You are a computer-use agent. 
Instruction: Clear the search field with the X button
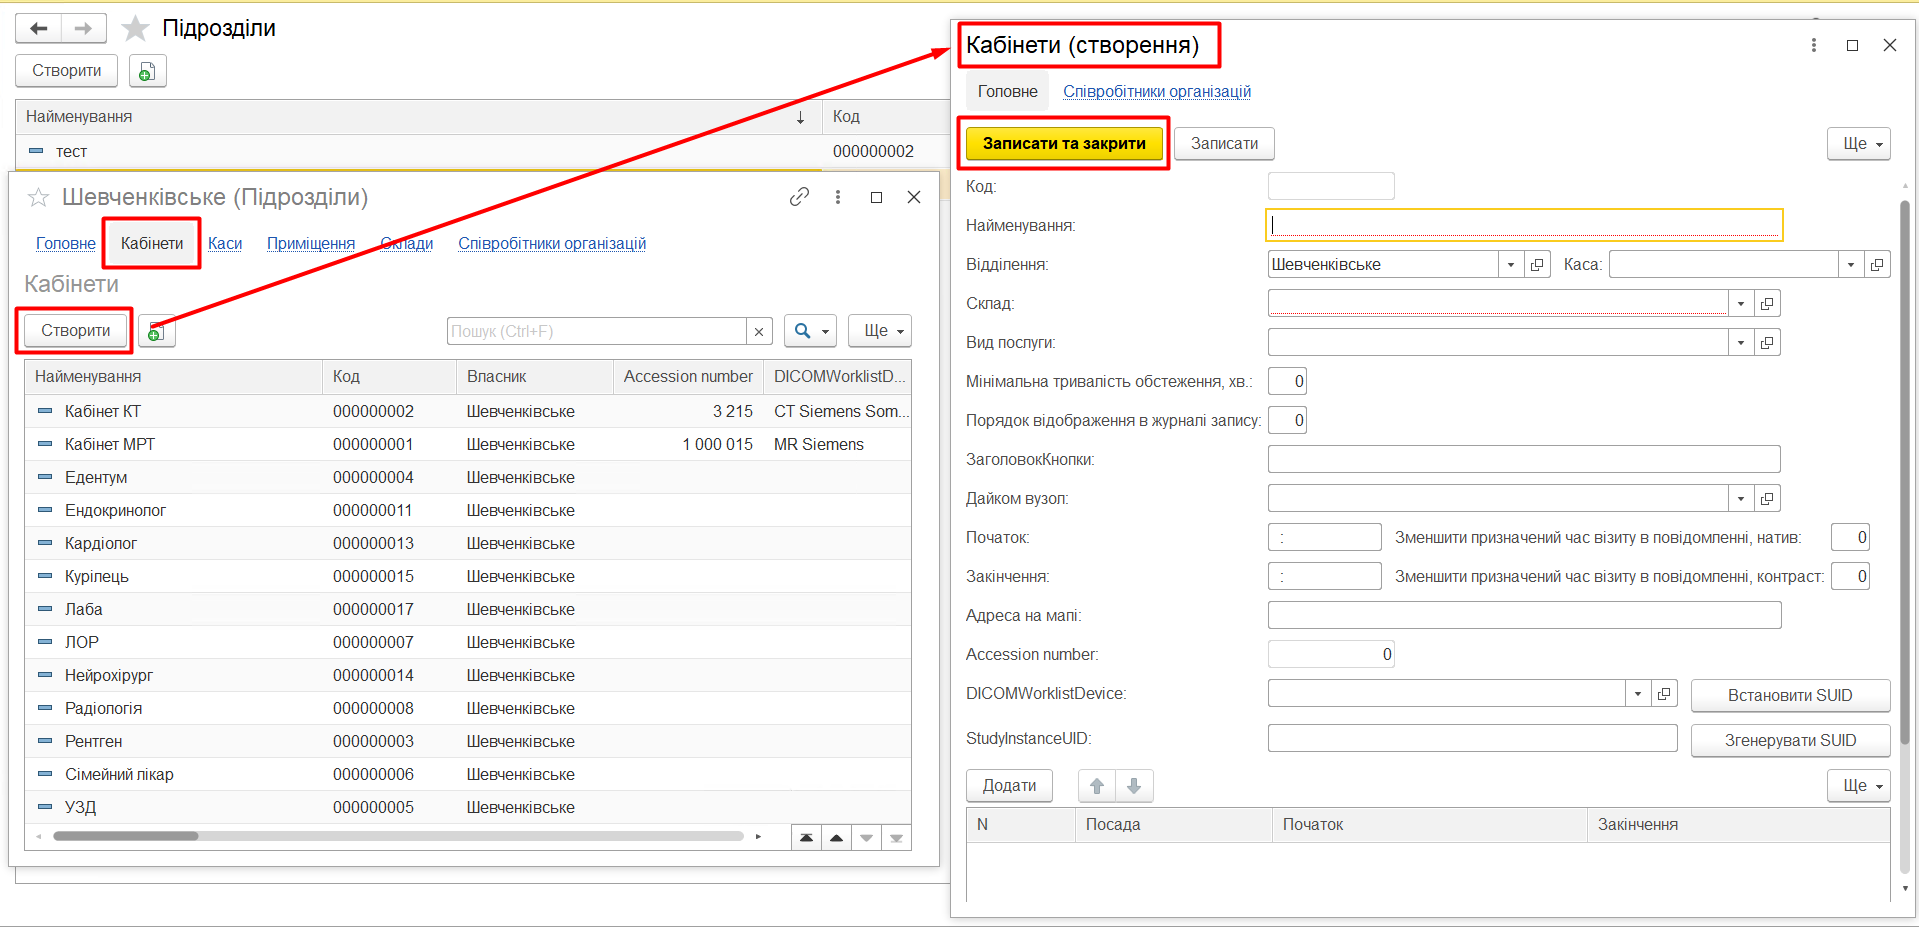(759, 332)
